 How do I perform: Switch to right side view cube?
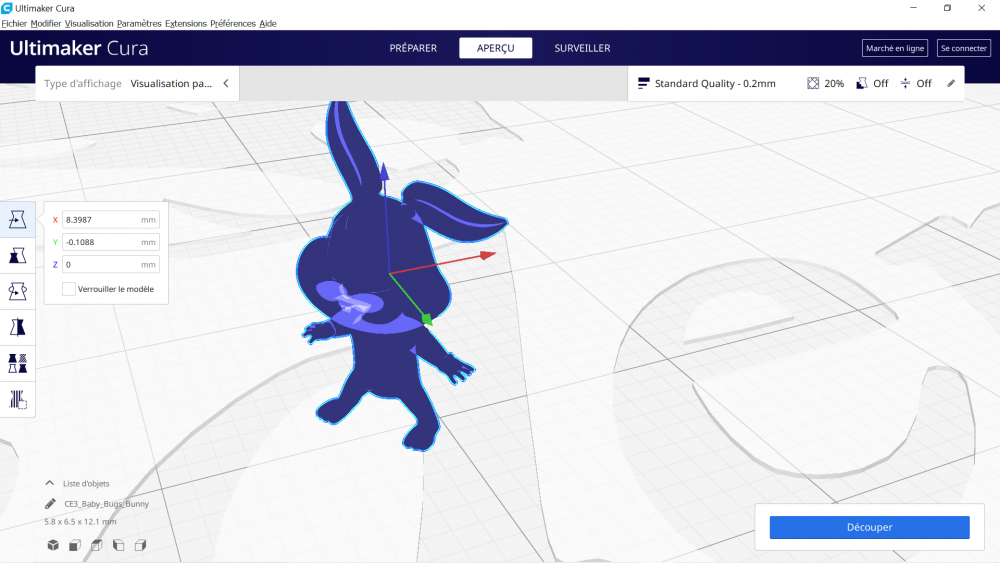pyautogui.click(x=140, y=545)
